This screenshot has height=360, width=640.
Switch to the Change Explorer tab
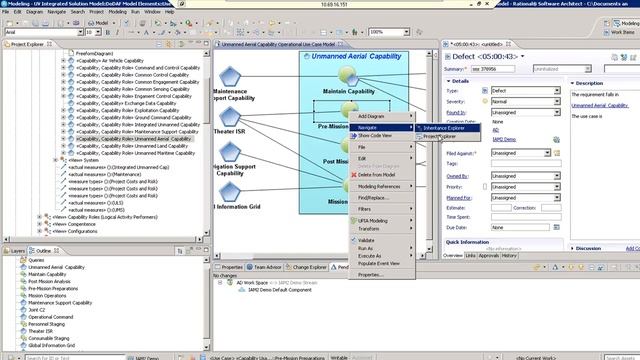(306, 267)
